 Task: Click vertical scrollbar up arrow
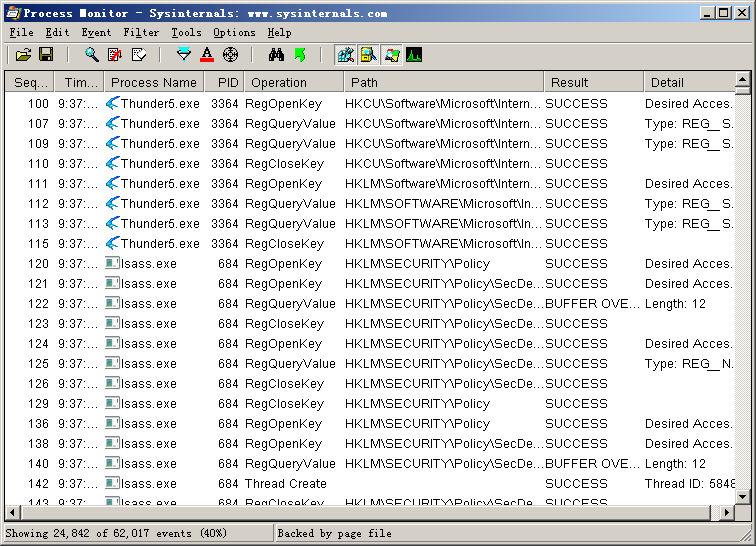(742, 78)
